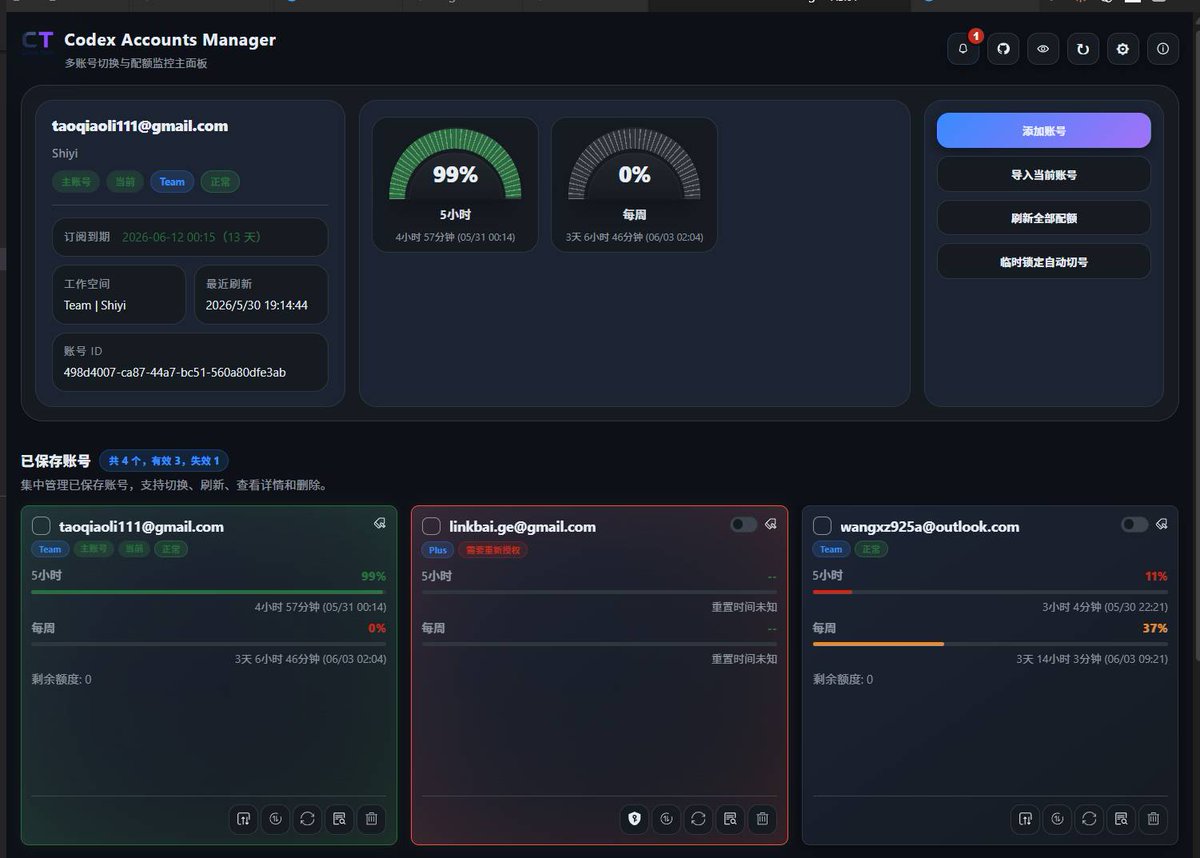Viewport: 1200px width, 858px height.
Task: Click the 已保存账号 section heading
Action: pos(56,461)
